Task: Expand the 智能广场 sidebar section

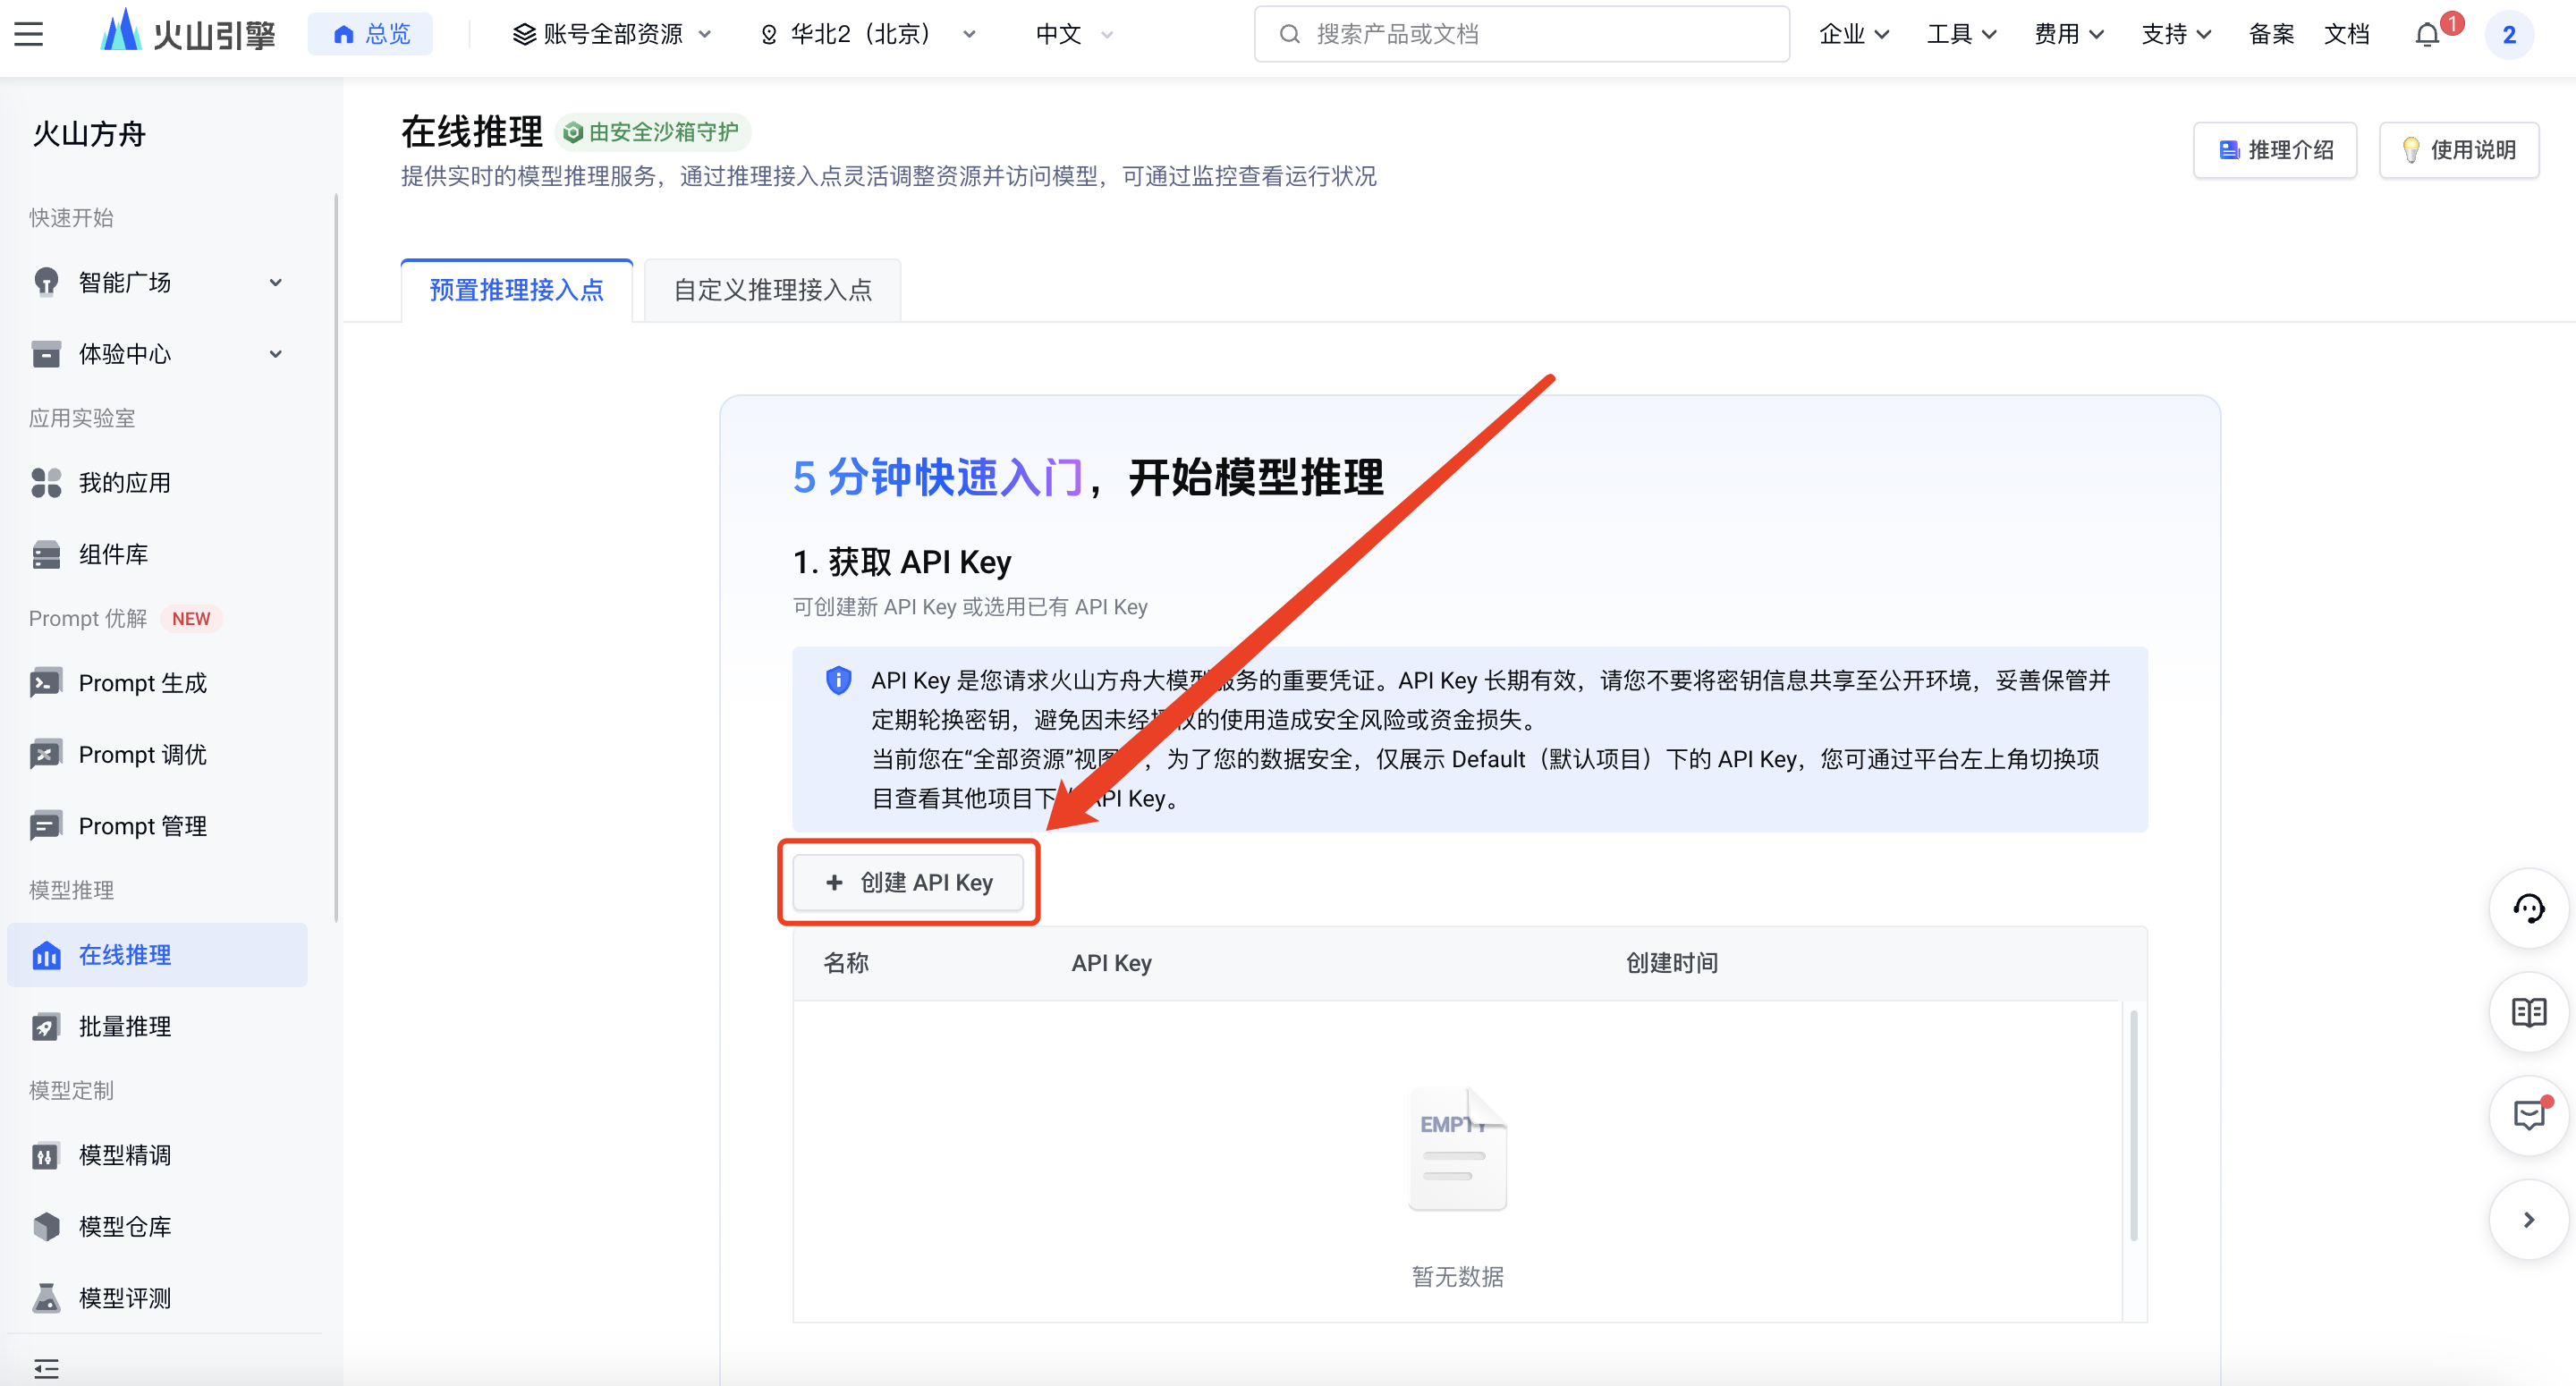Action: point(160,282)
